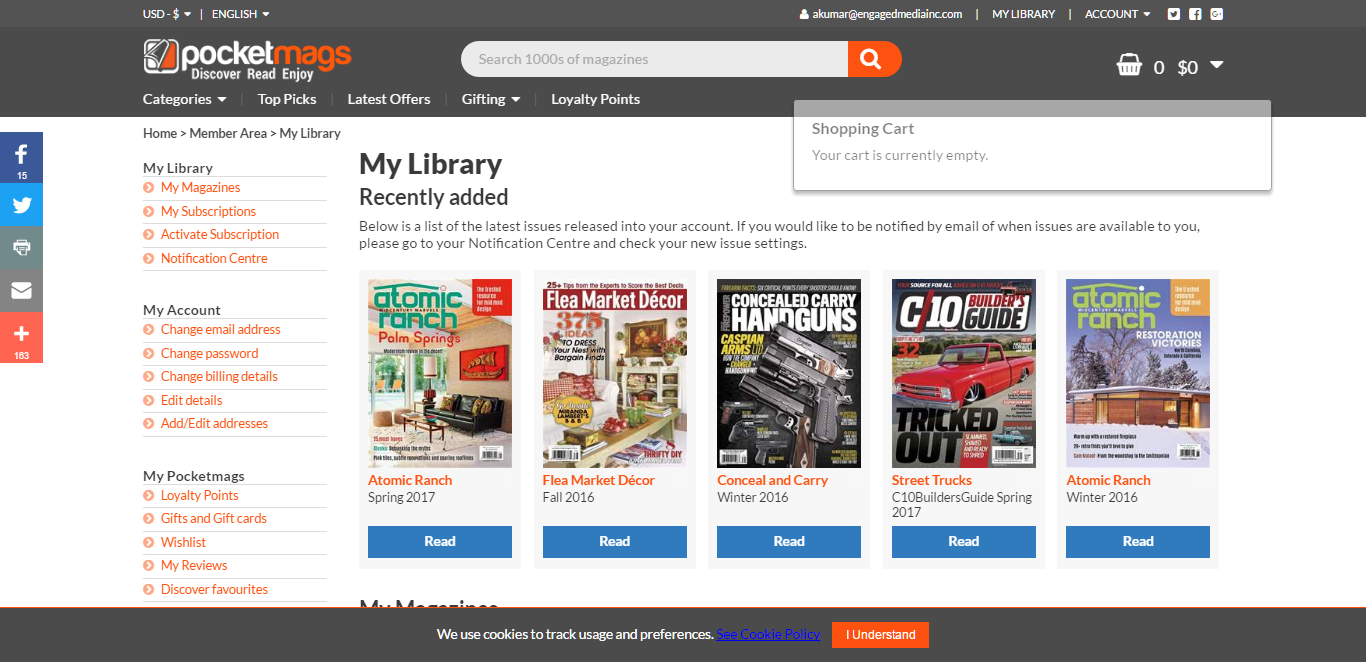
Task: Read Atomic Ranch Spring 2017 issue
Action: click(440, 542)
